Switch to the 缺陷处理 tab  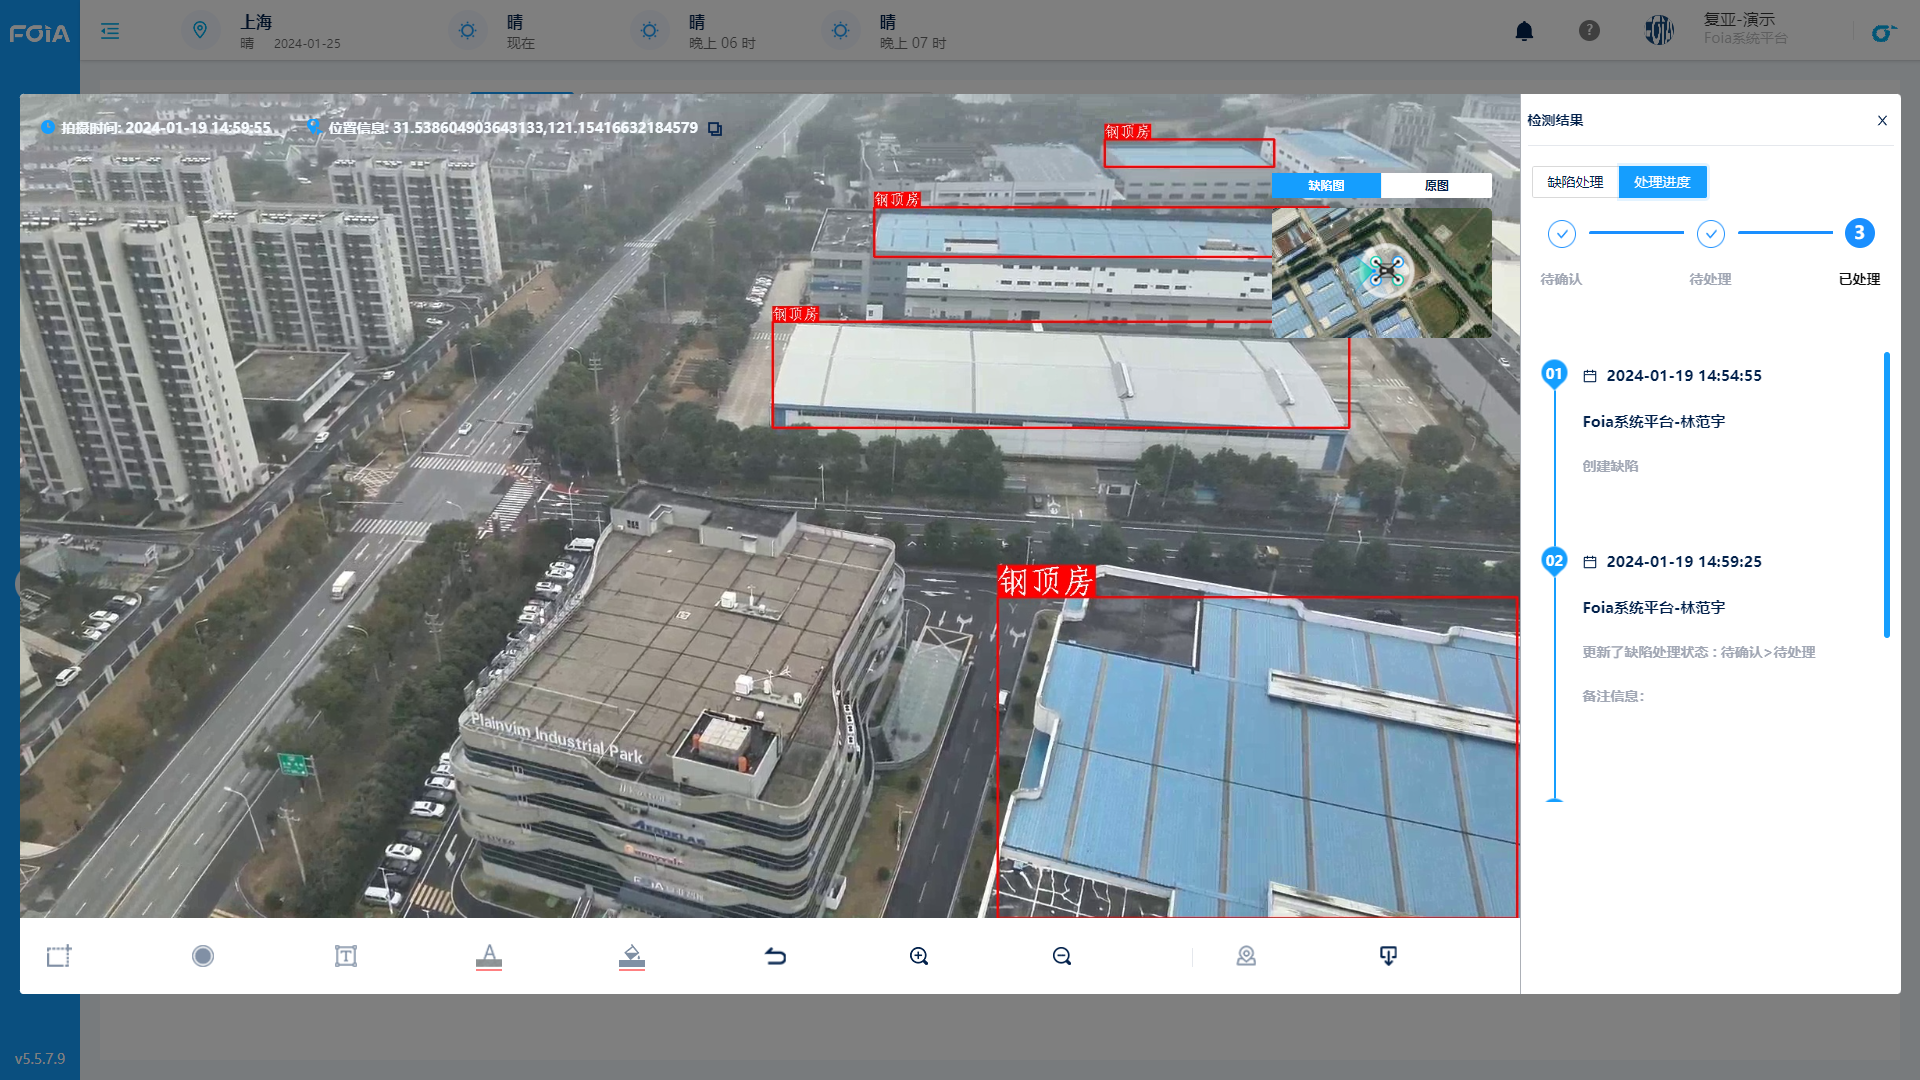[1575, 182]
